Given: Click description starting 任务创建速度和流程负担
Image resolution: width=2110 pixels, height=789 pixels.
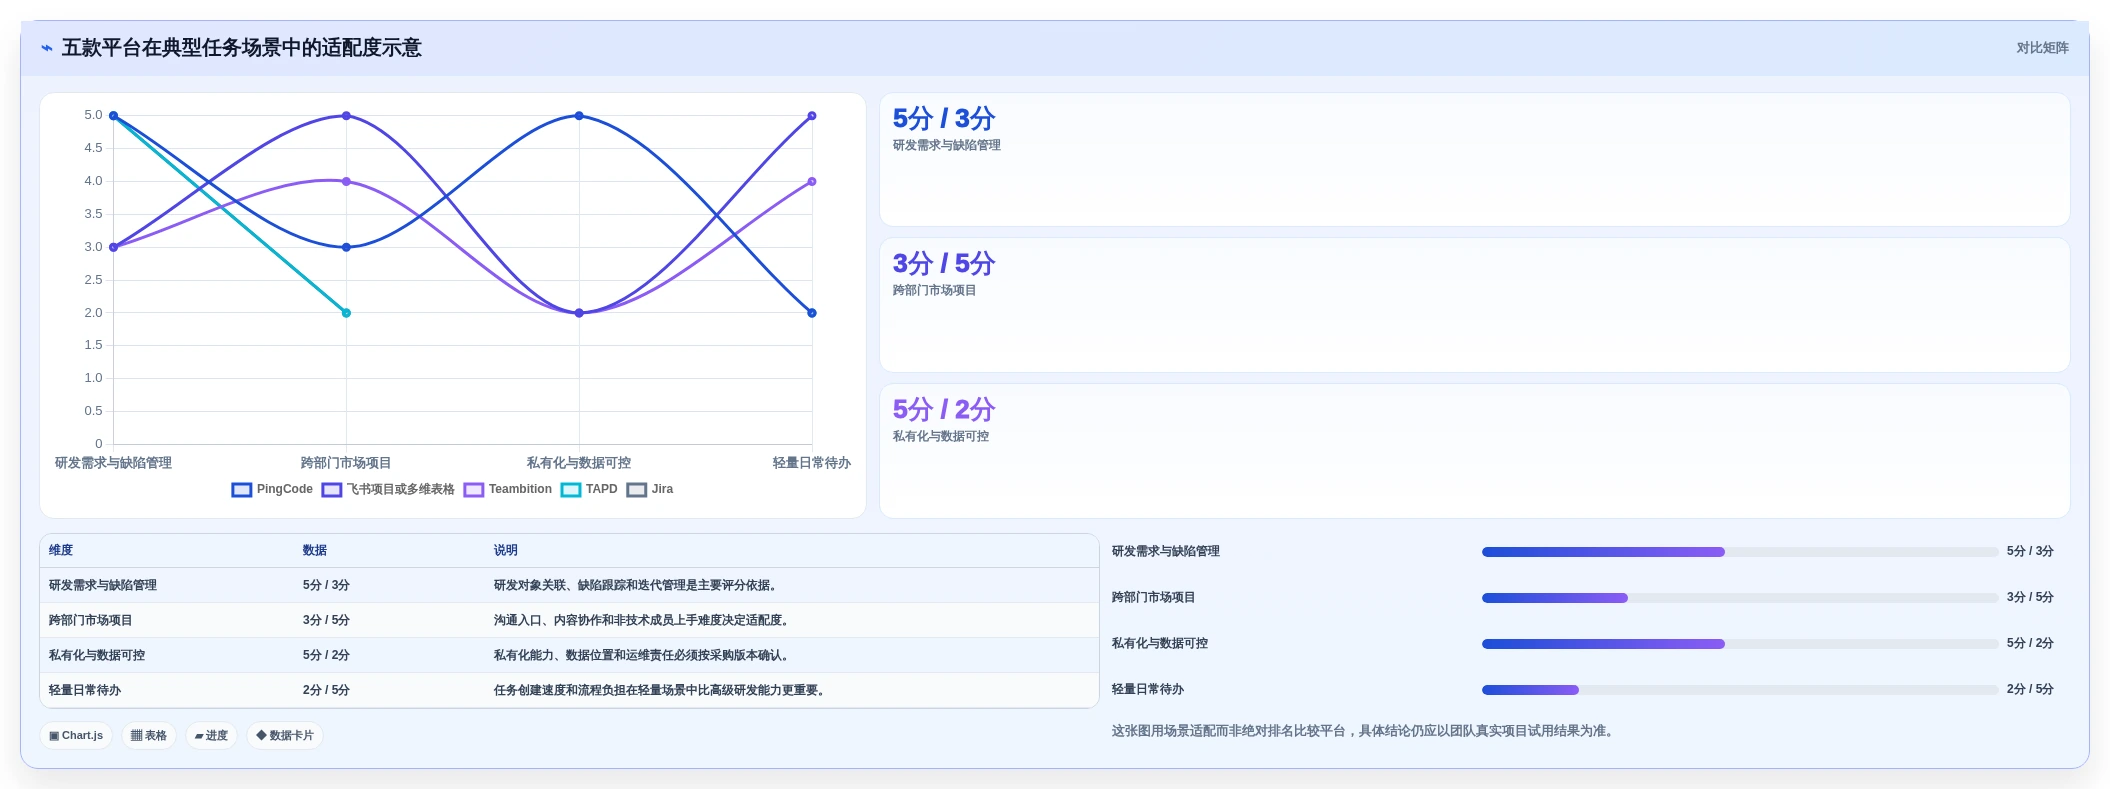Looking at the screenshot, I should 662,690.
